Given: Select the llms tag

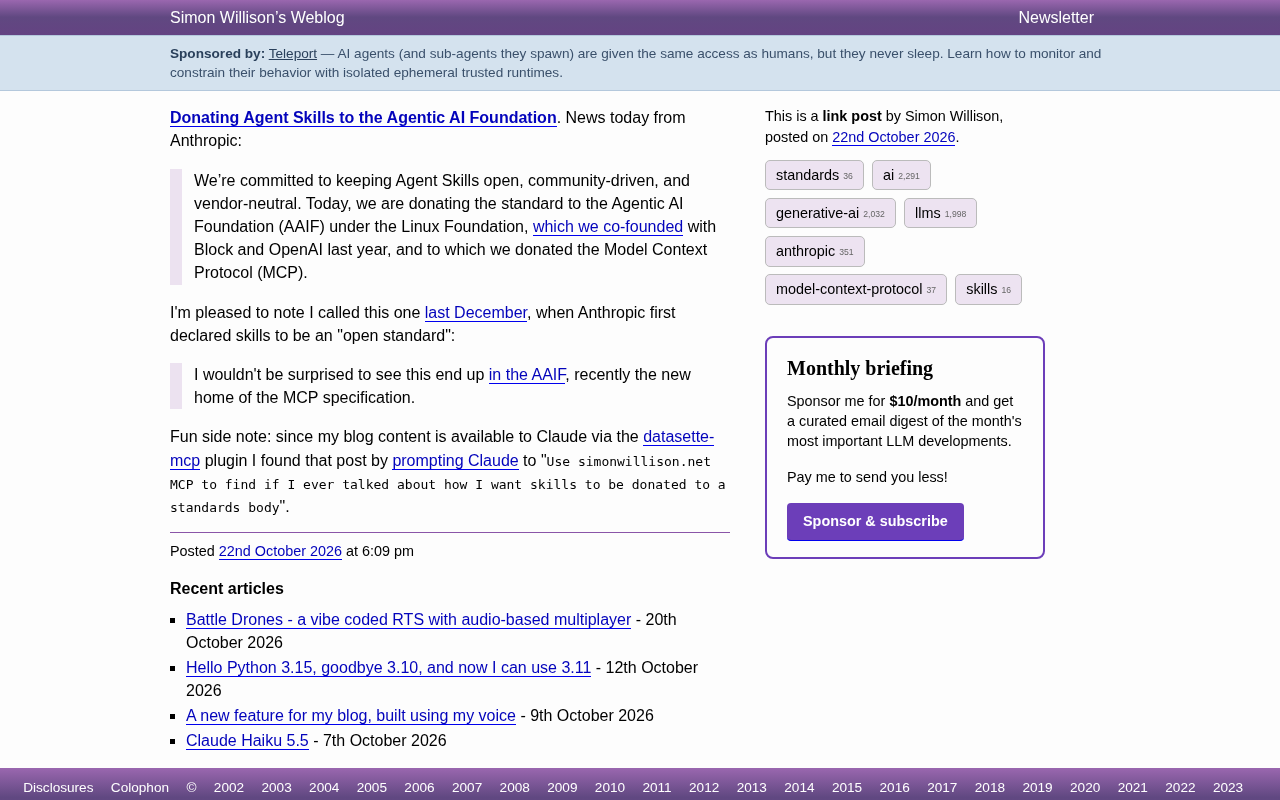Looking at the screenshot, I should [x=940, y=213].
